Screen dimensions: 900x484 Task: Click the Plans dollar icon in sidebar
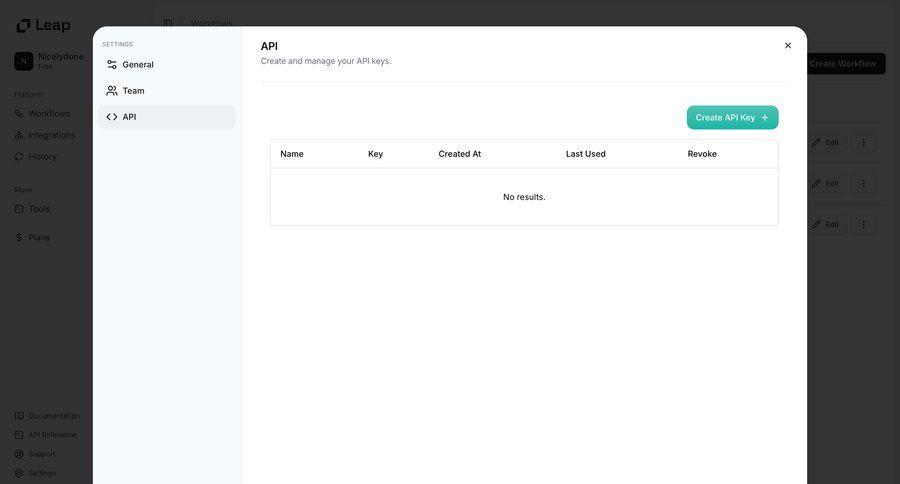click(x=19, y=237)
